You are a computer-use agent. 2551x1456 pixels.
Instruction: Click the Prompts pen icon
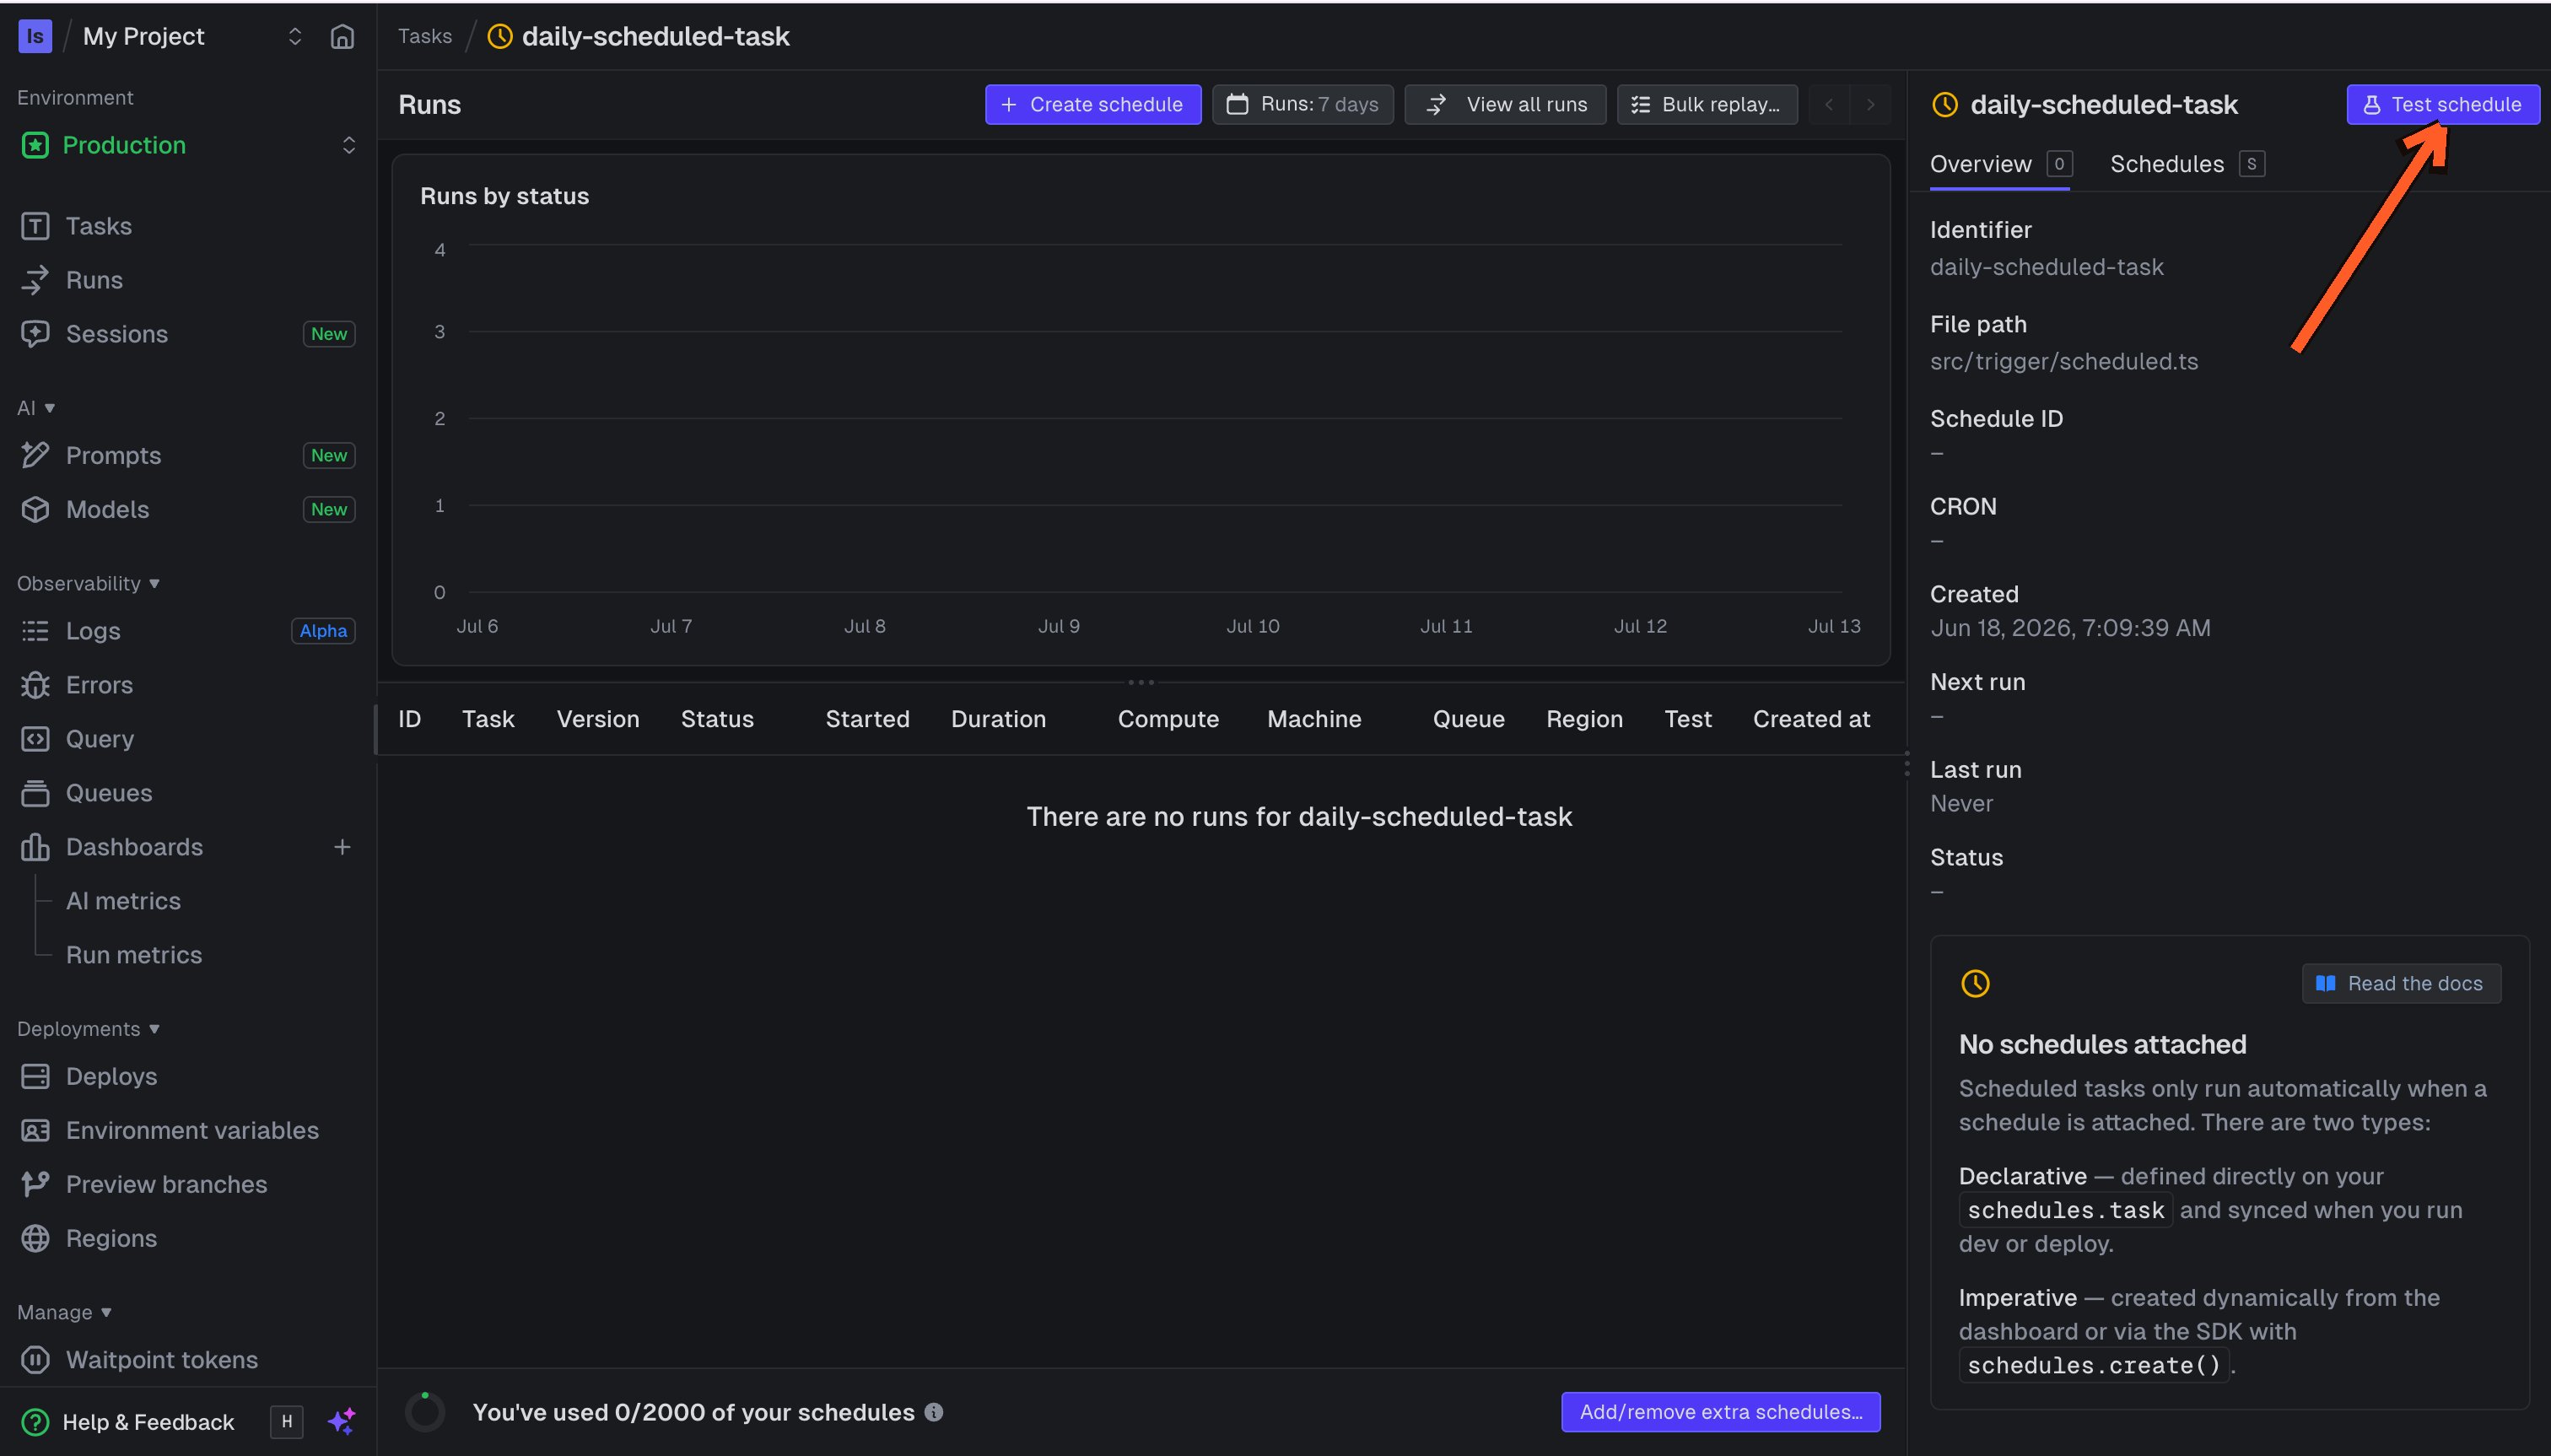(x=35, y=455)
